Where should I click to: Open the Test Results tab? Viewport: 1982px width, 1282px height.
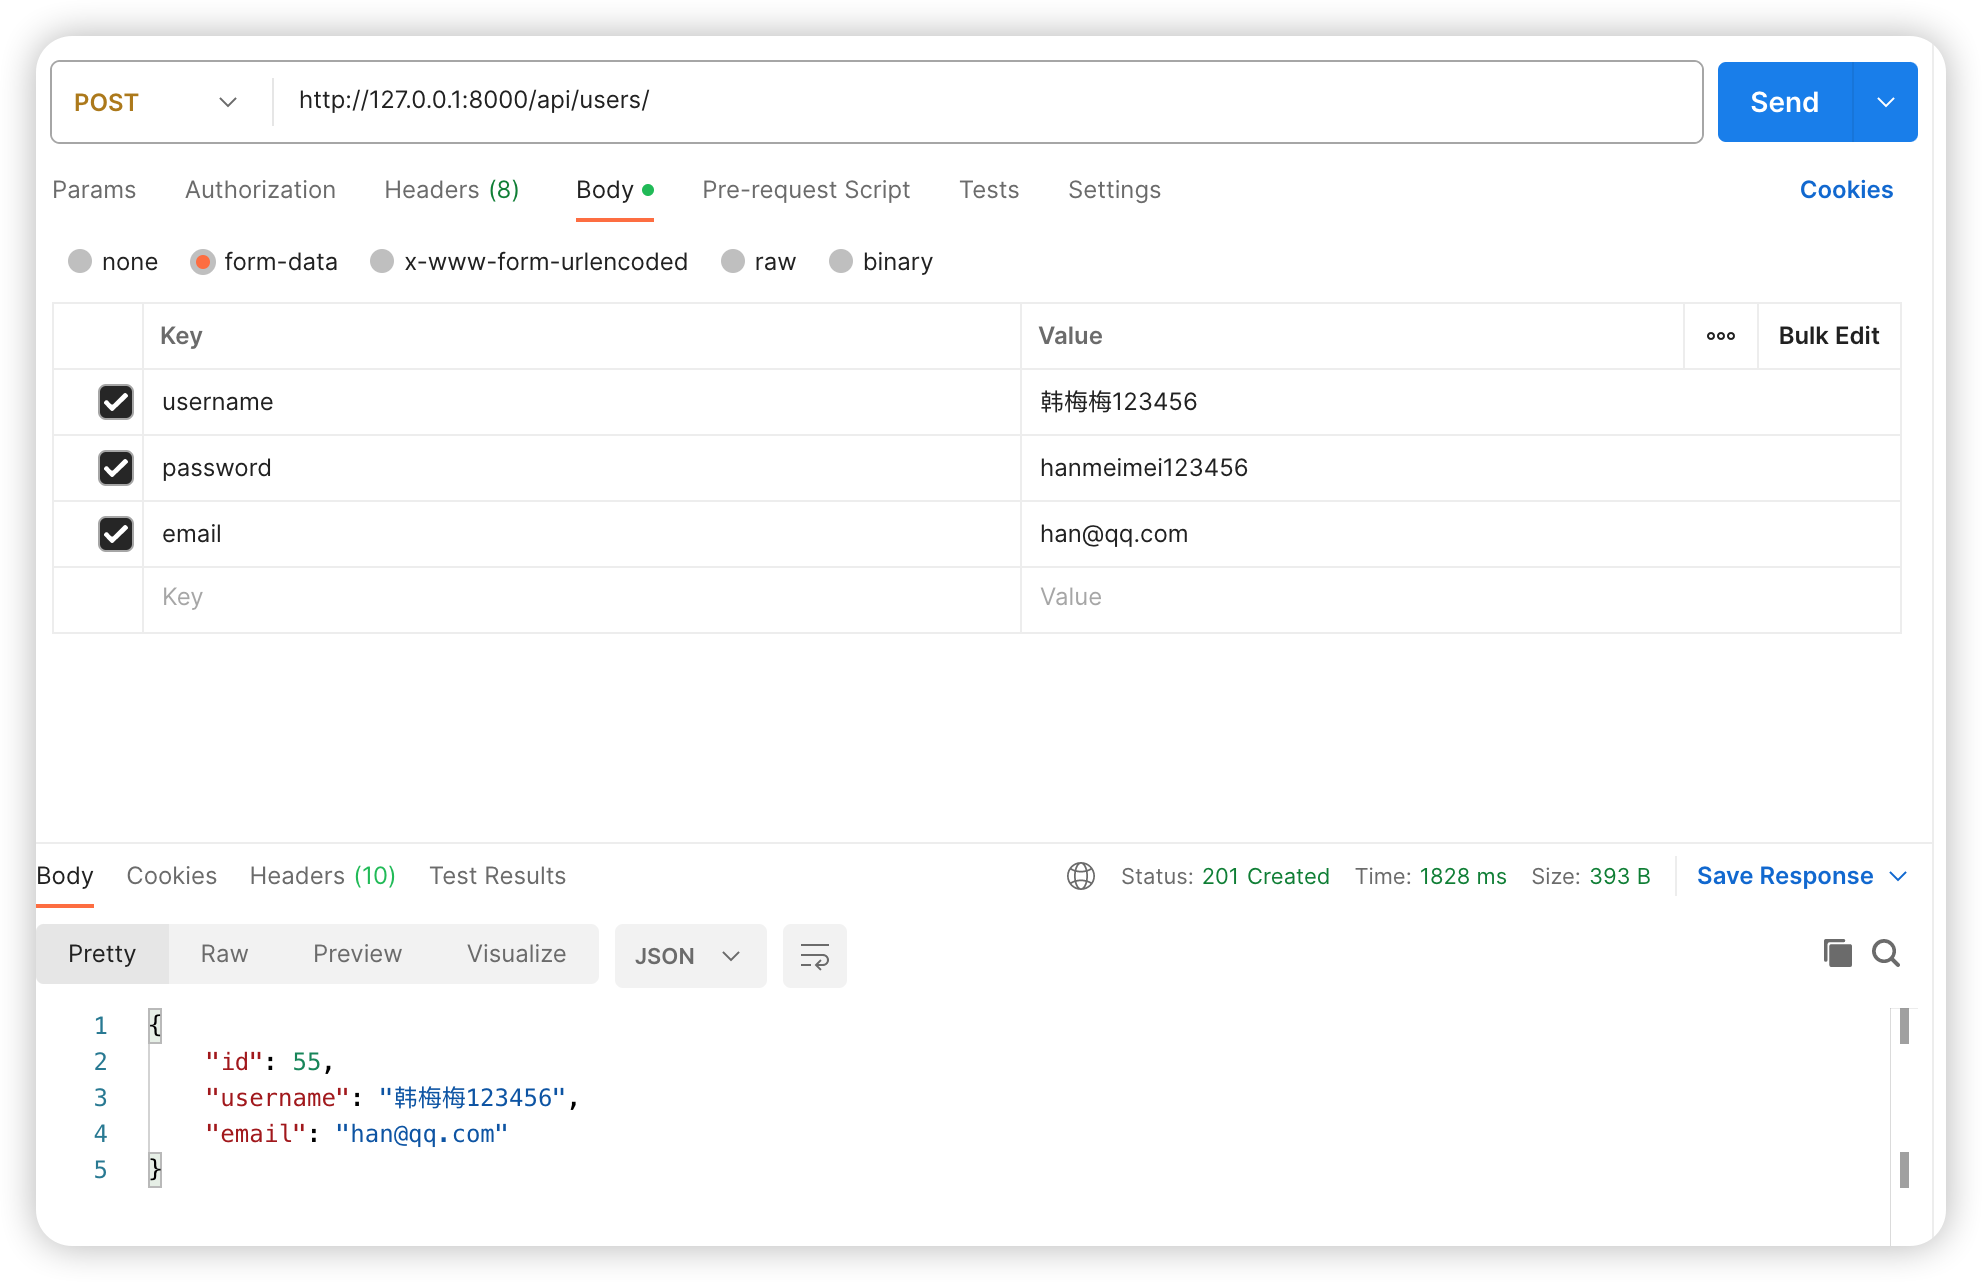click(x=497, y=876)
